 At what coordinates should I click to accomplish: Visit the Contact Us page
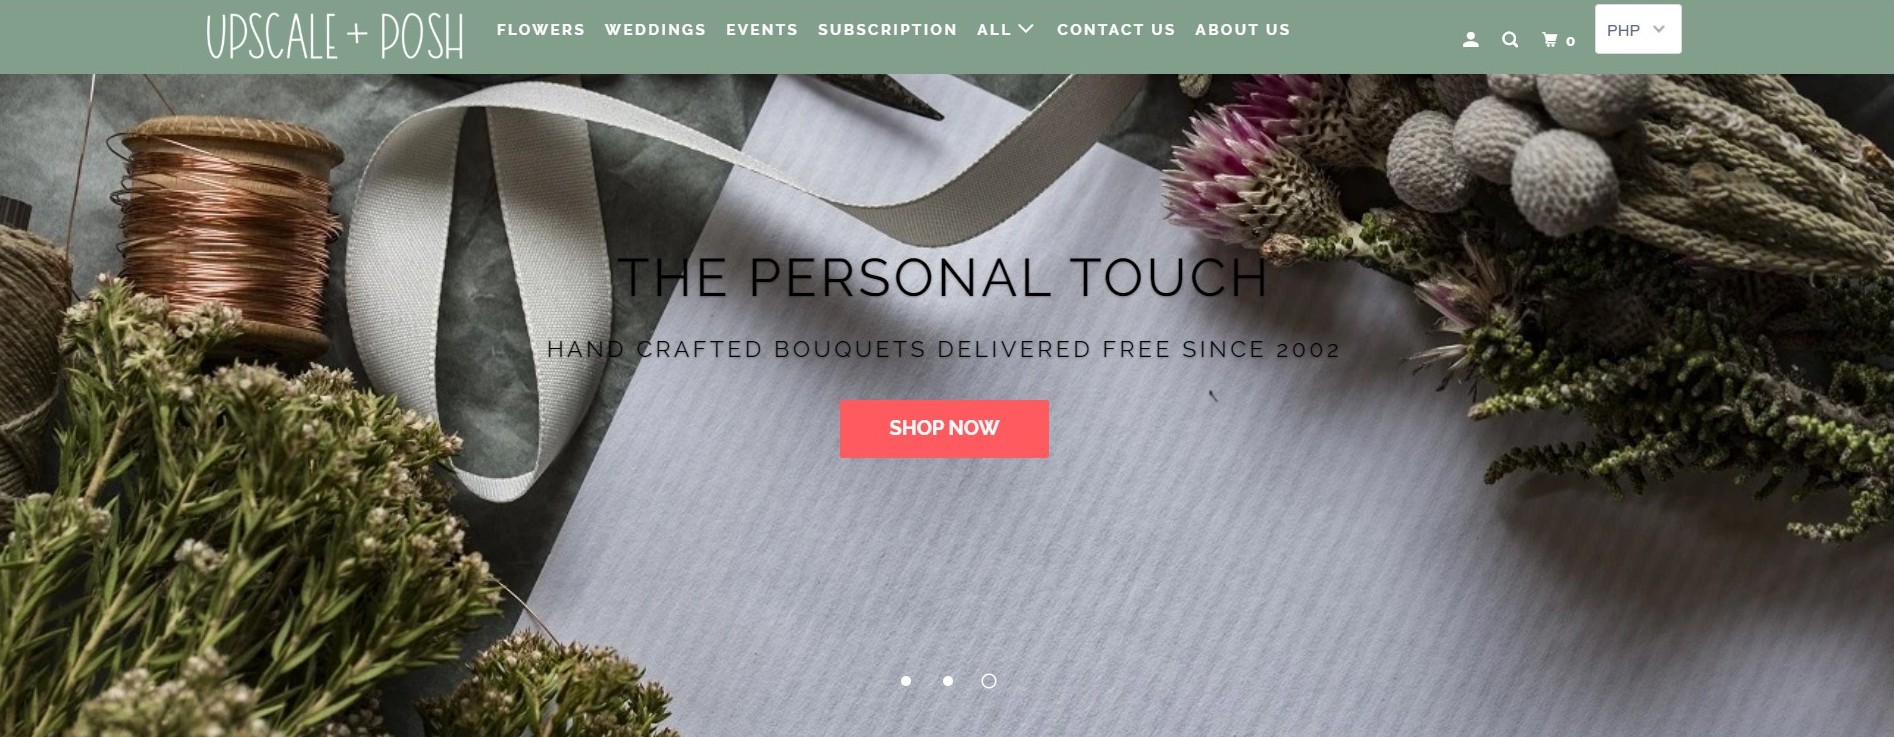pyautogui.click(x=1116, y=30)
